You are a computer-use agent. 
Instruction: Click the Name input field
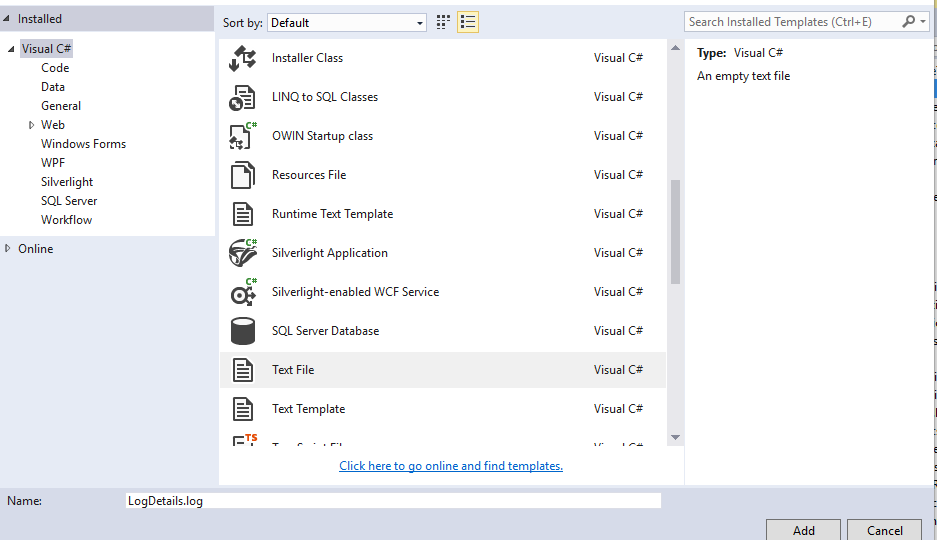click(x=392, y=500)
